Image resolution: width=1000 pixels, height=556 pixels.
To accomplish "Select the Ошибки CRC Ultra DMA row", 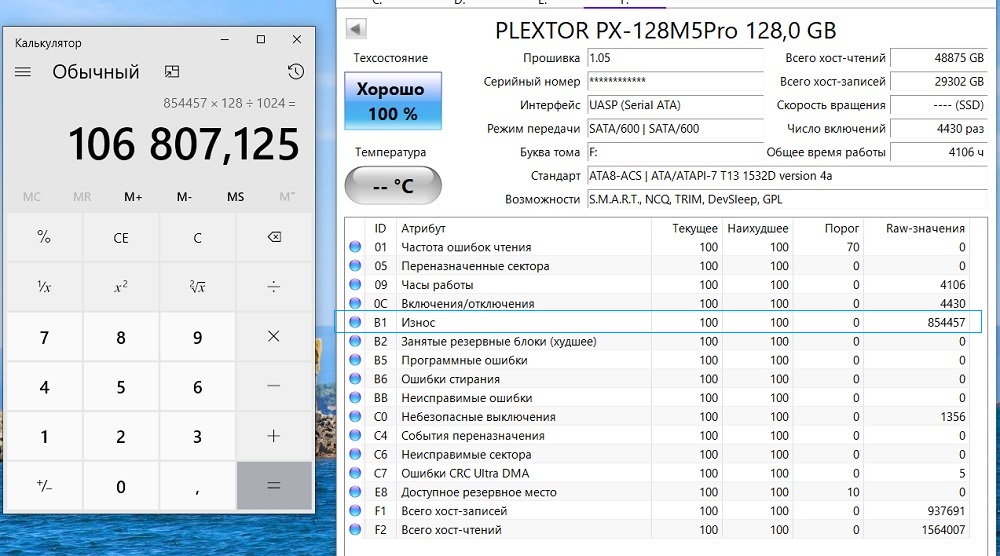I will pos(658,474).
